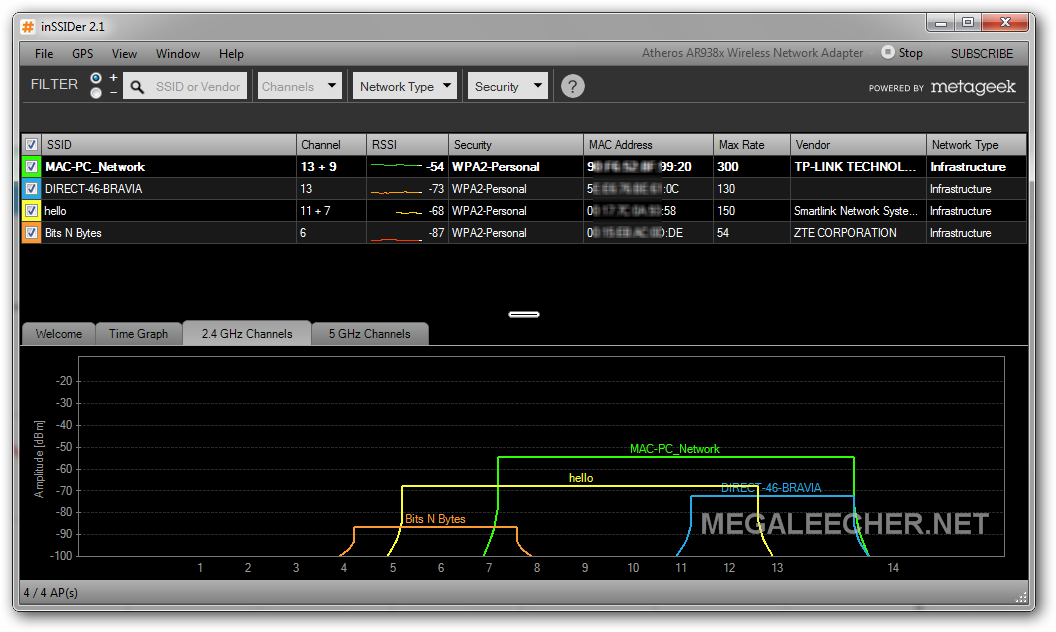Select the minus (exclude) filter radio button
The image size is (1056, 632).
pyautogui.click(x=96, y=93)
